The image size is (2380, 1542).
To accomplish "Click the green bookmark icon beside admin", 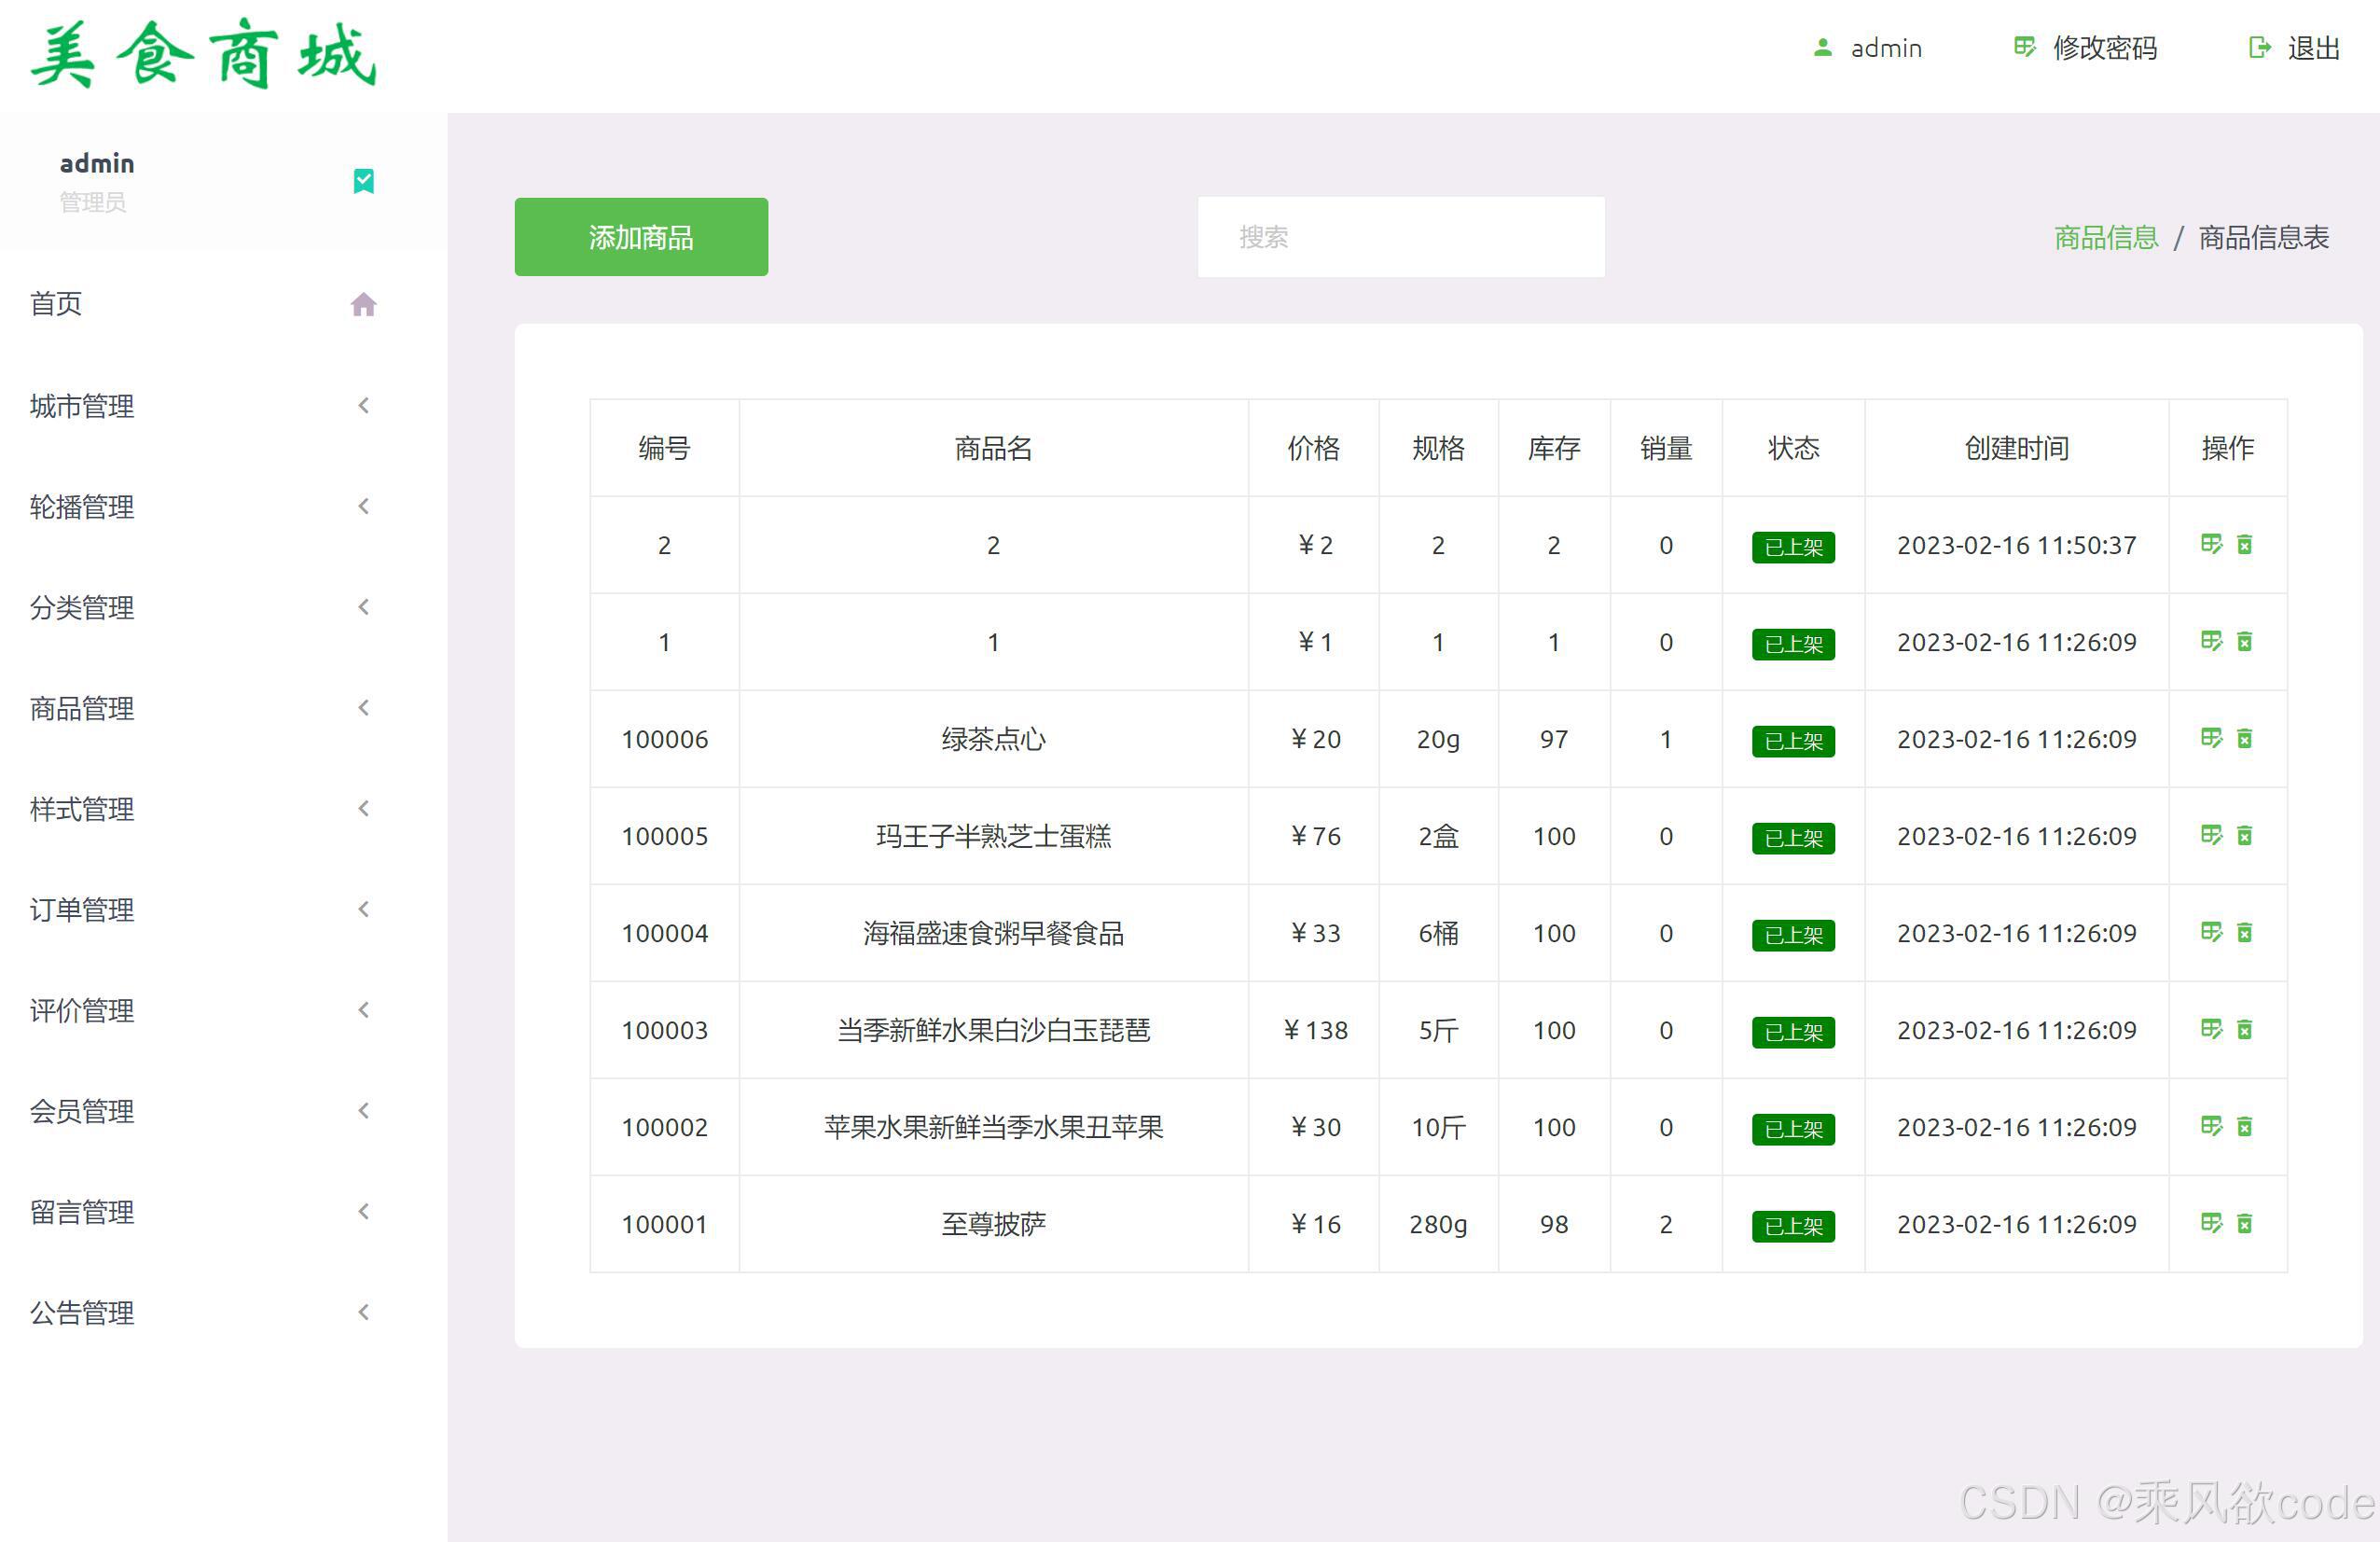I will coord(363,181).
